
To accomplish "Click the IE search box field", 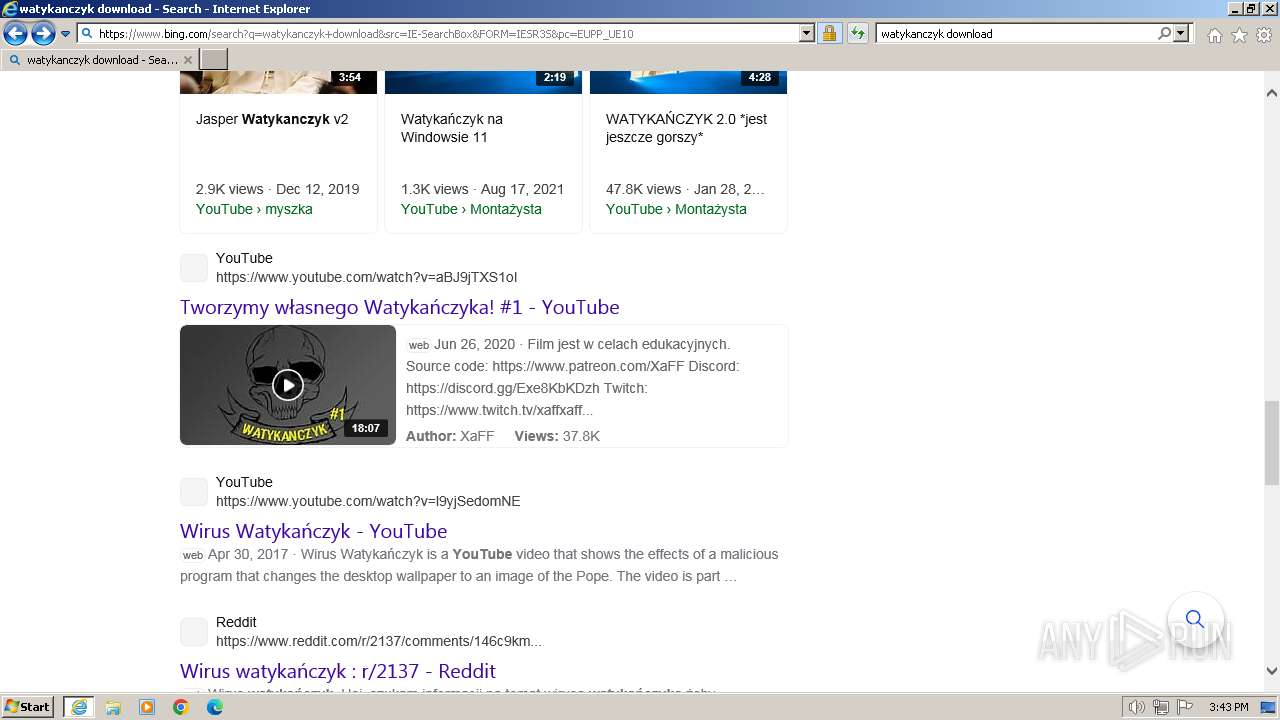I will click(1015, 34).
